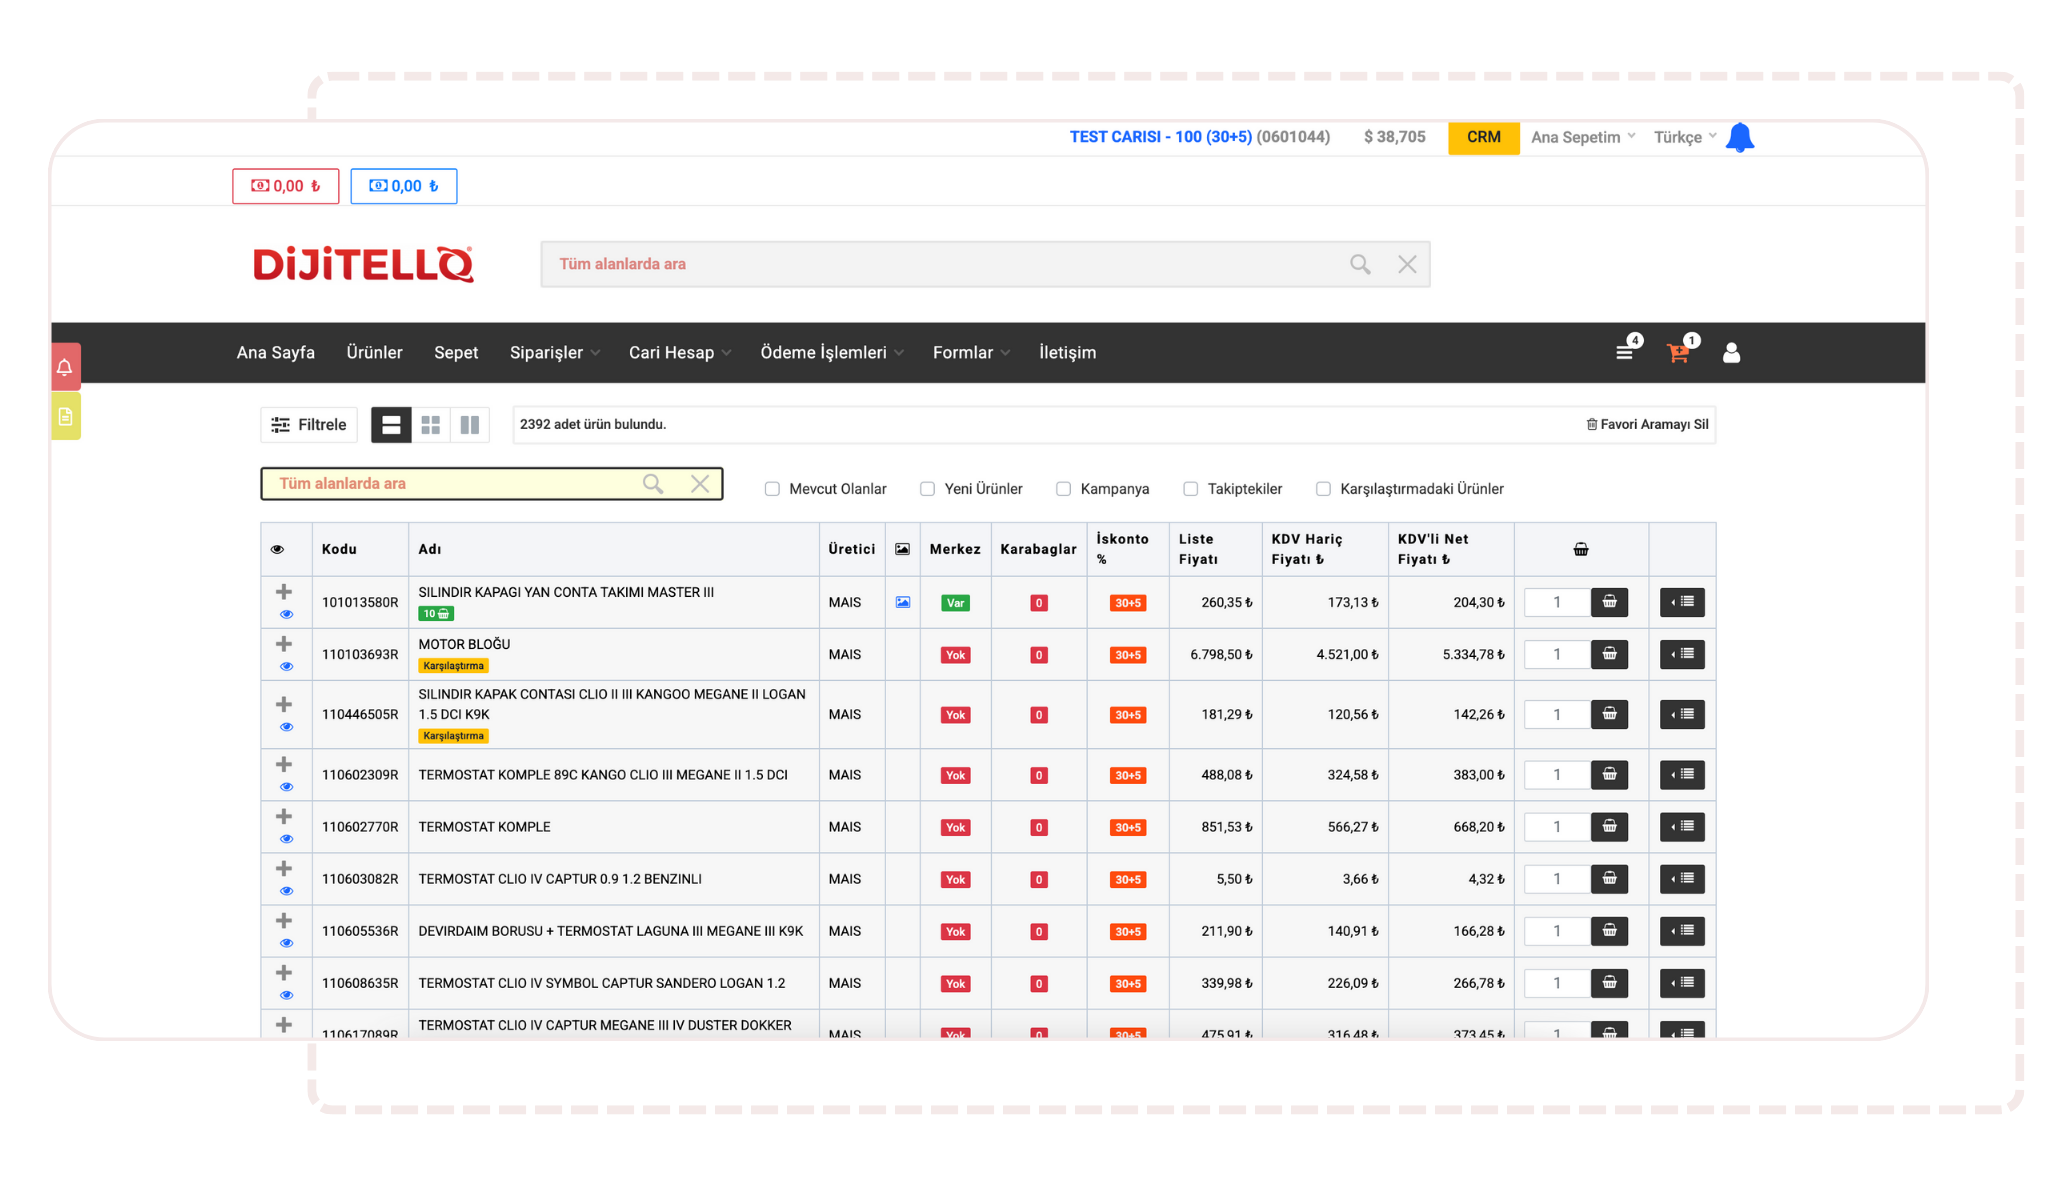
Task: Click the Dijitello logo
Action: (x=363, y=264)
